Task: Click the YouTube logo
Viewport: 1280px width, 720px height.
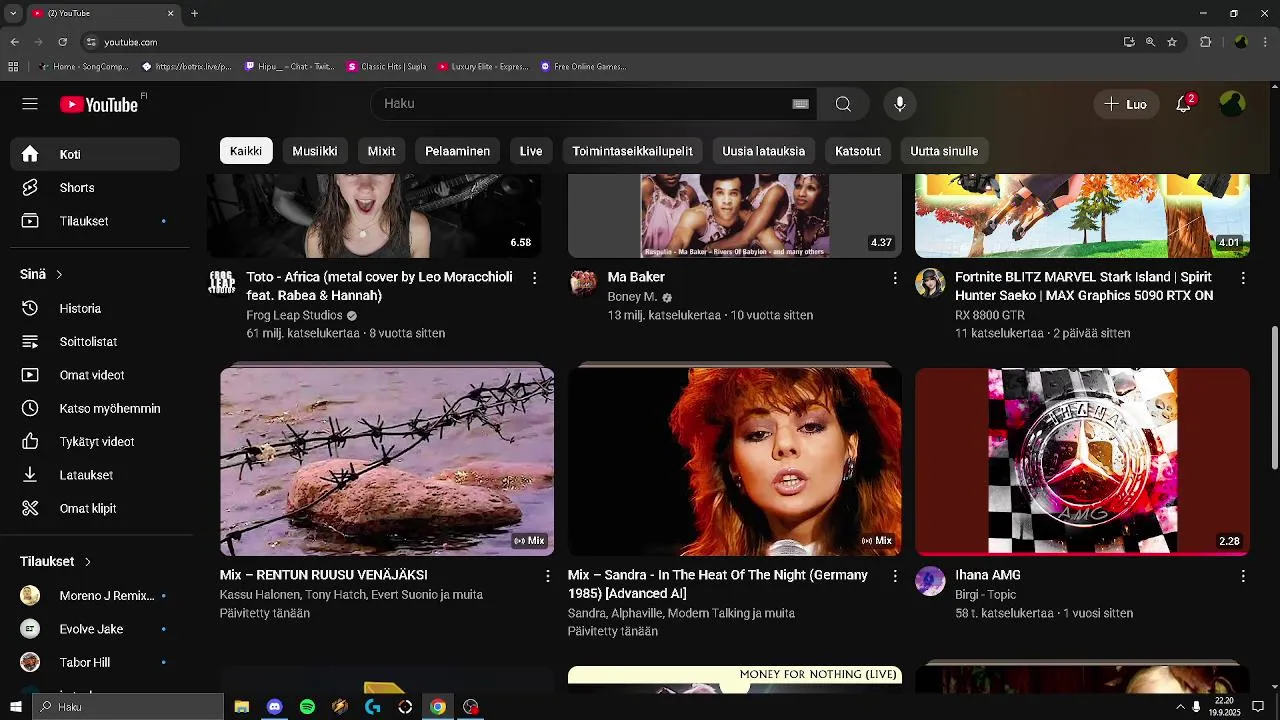Action: click(98, 104)
